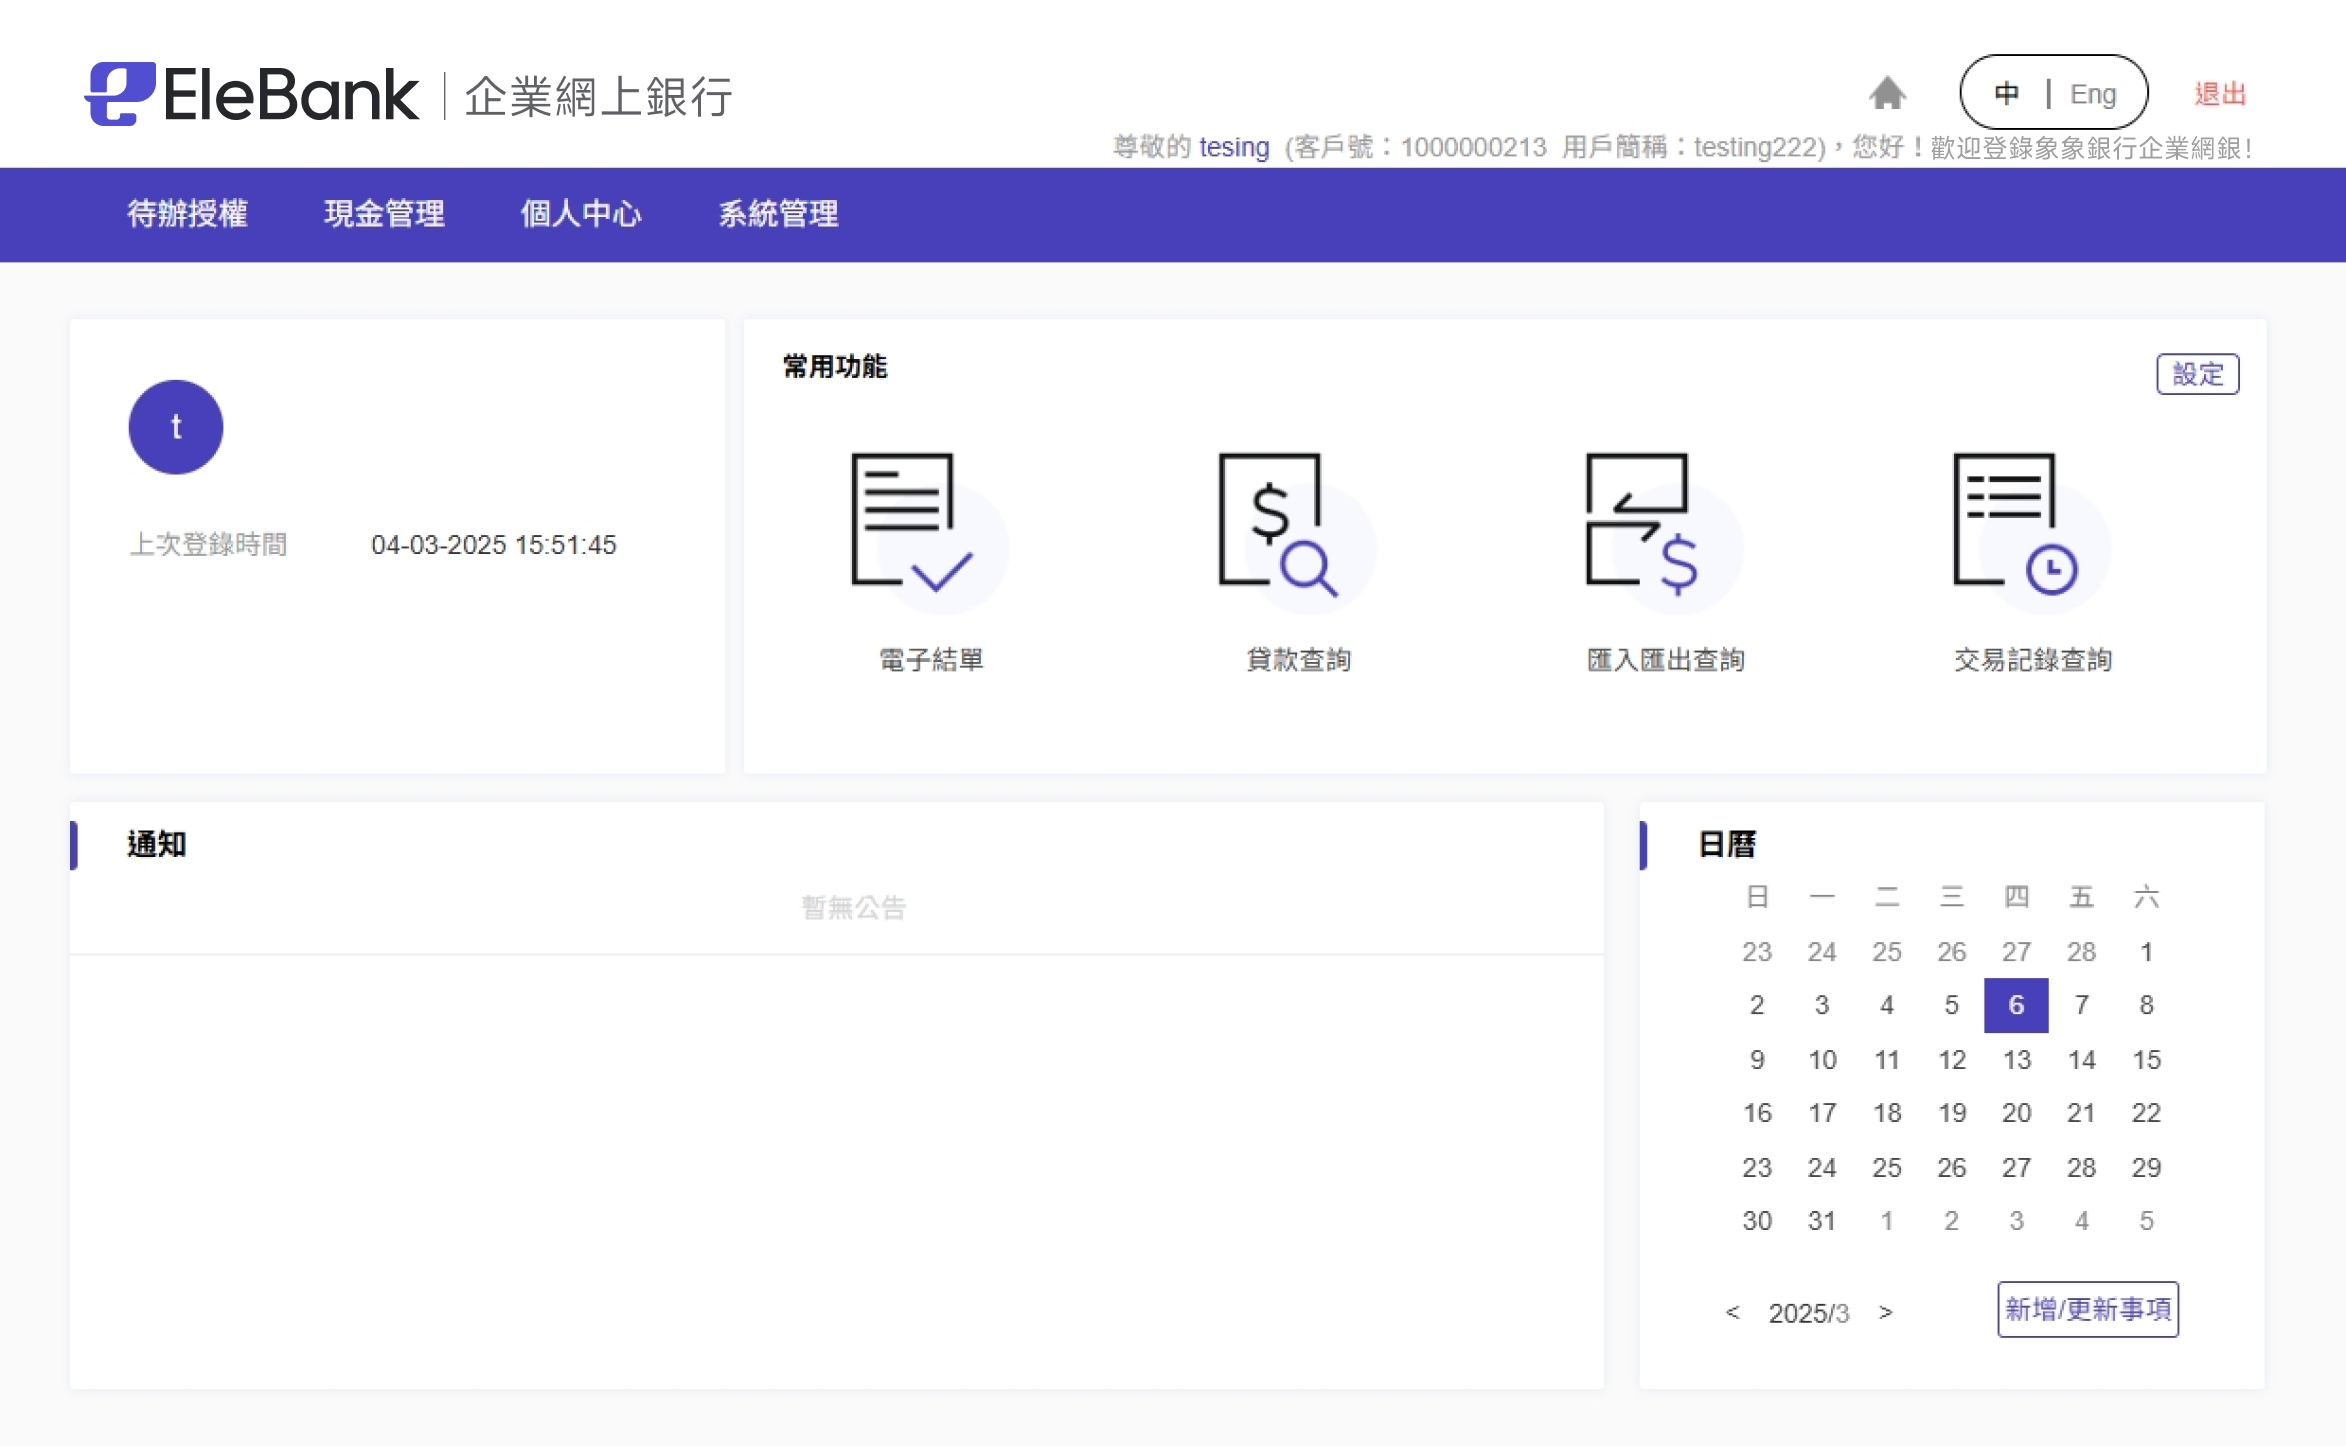
Task: Select March 20 in the calendar
Action: coord(2015,1113)
